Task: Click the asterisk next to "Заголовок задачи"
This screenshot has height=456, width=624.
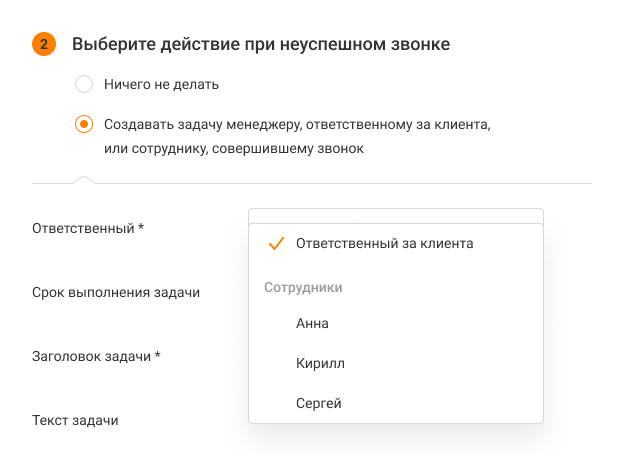Action: tap(158, 355)
